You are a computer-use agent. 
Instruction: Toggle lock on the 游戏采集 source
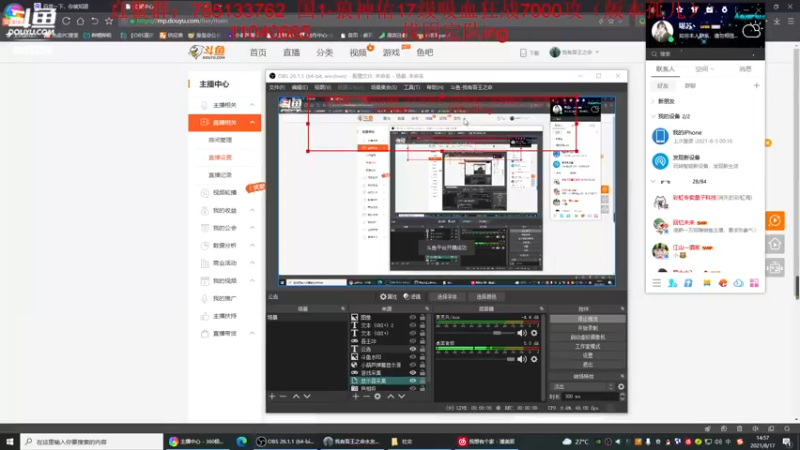pyautogui.click(x=422, y=373)
